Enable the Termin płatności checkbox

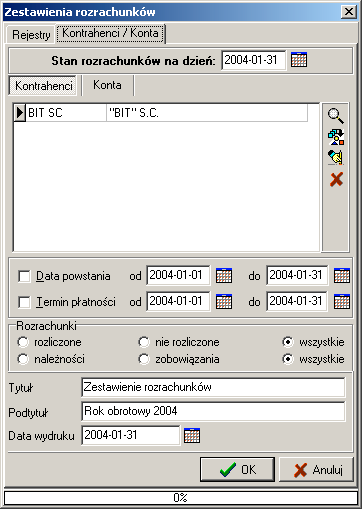click(24, 302)
